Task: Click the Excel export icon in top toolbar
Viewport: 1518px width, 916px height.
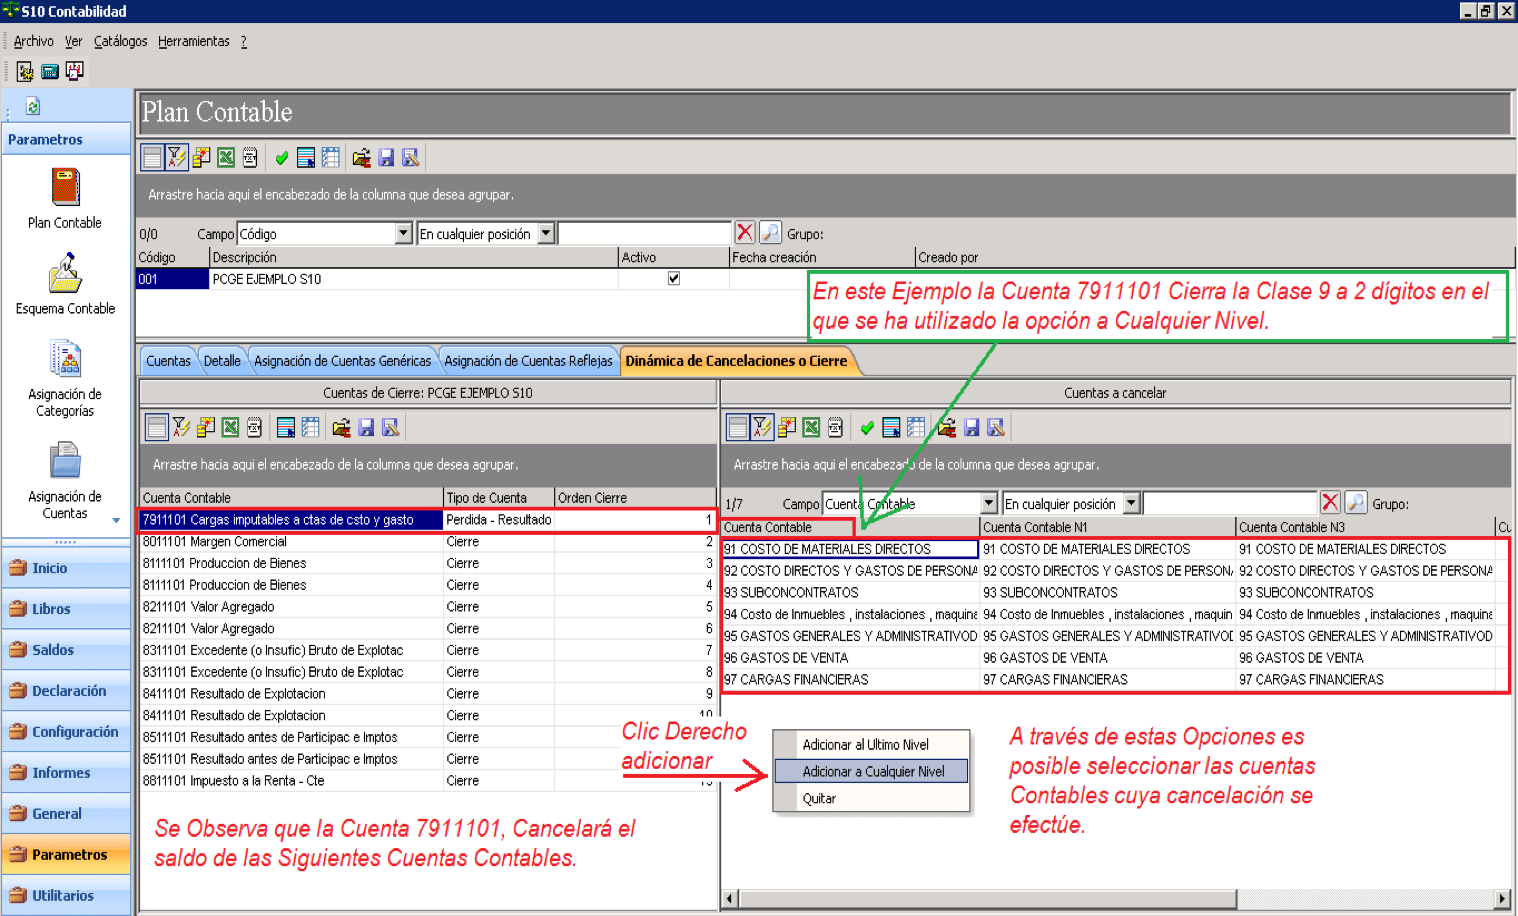Action: (226, 157)
